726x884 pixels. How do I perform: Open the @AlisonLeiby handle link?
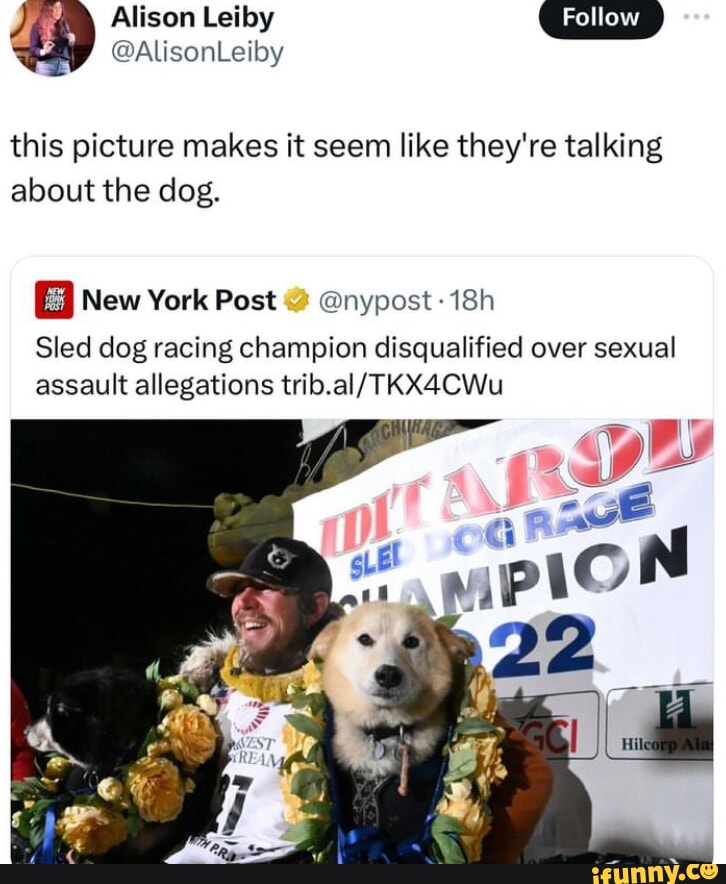(x=197, y=53)
